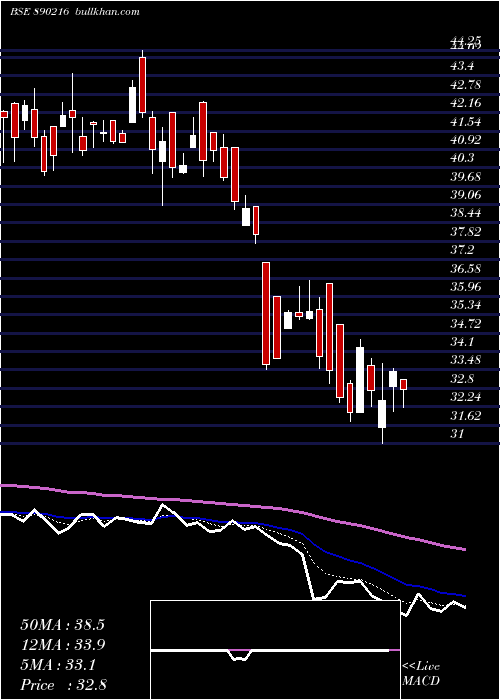This screenshot has height=700, width=500.
Task: Click the 33.48 price axis label
Action: tap(466, 360)
